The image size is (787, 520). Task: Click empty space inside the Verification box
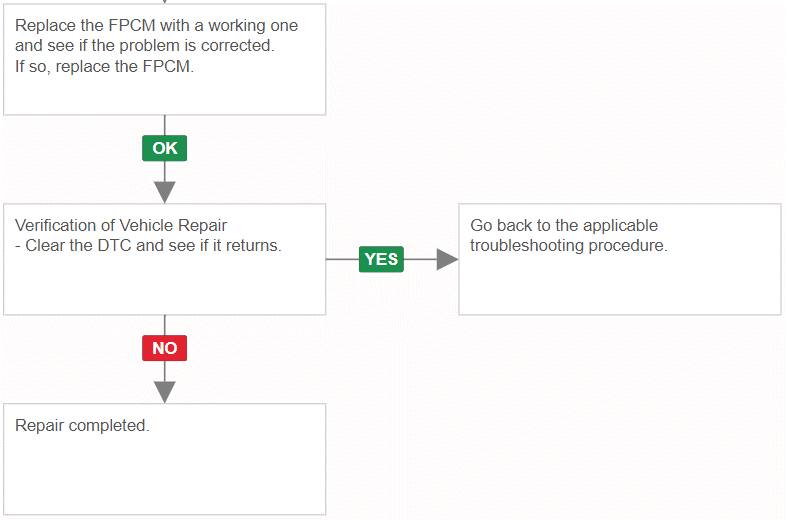165,286
